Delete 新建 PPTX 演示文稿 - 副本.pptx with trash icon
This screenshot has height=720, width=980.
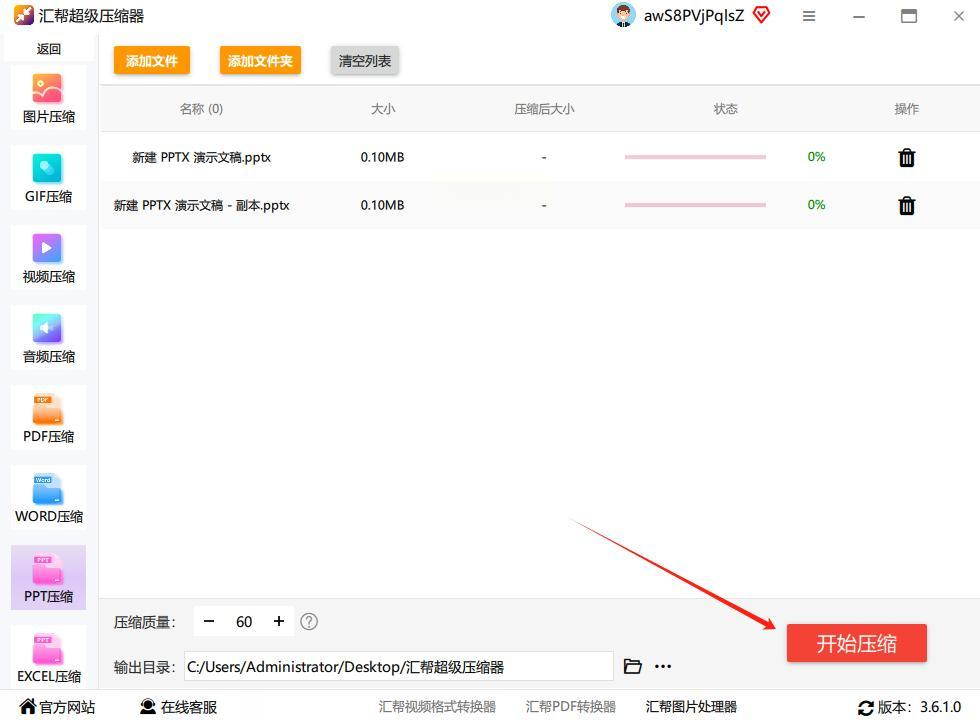906,205
